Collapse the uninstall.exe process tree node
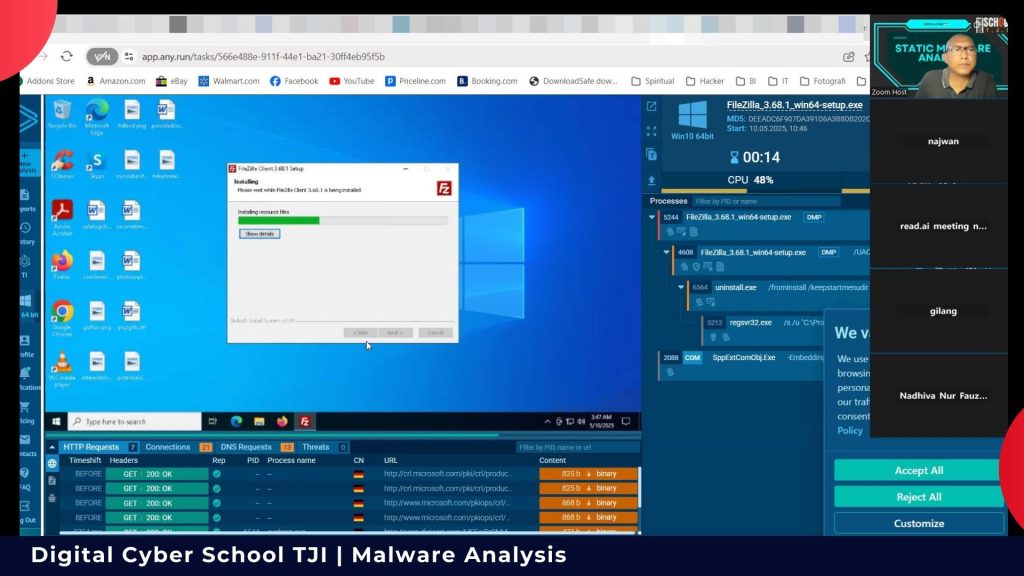 683,288
